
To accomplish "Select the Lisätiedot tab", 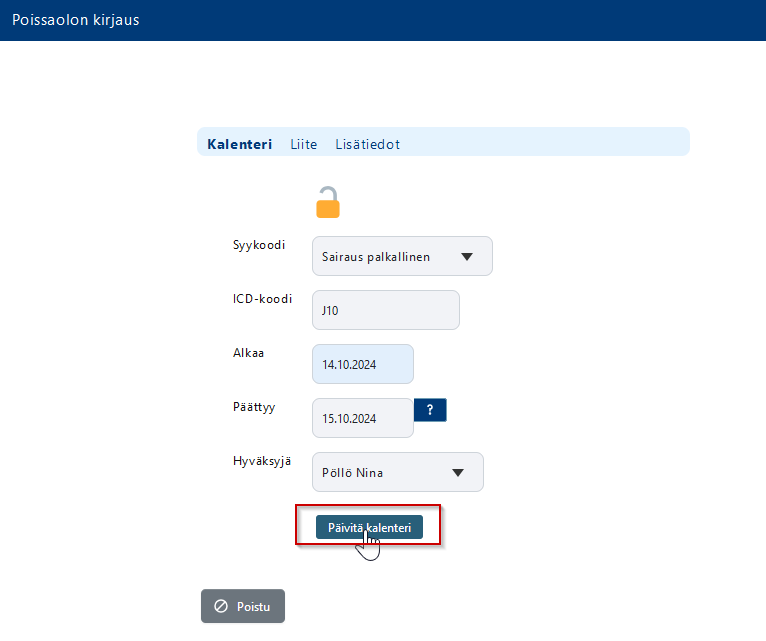I will [x=367, y=144].
